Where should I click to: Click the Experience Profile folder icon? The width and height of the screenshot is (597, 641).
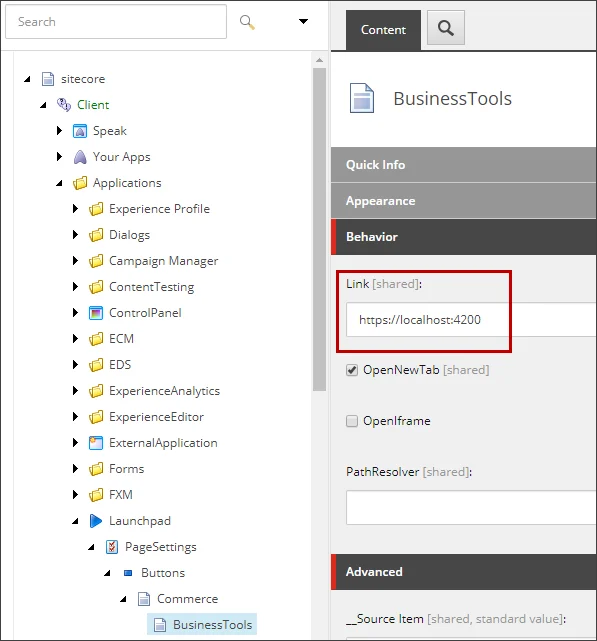(96, 209)
